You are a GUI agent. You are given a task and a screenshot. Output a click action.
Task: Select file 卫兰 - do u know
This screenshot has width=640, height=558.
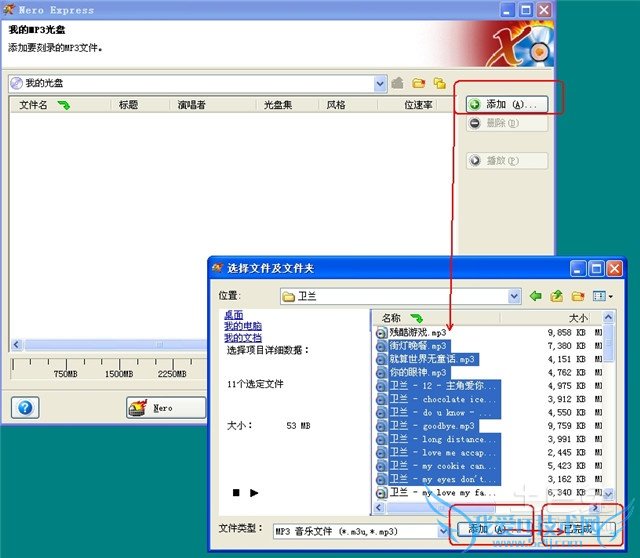443,413
